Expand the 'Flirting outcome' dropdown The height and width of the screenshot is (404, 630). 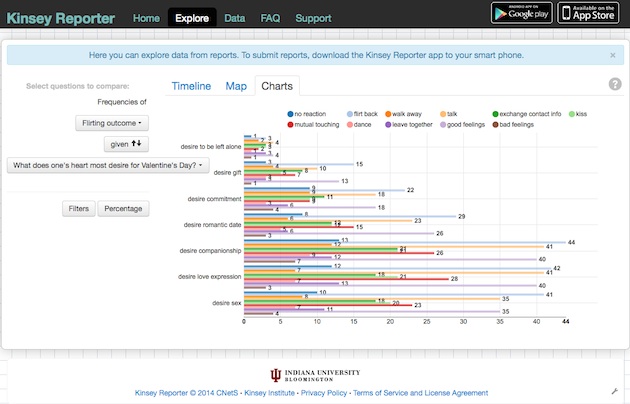pos(112,122)
